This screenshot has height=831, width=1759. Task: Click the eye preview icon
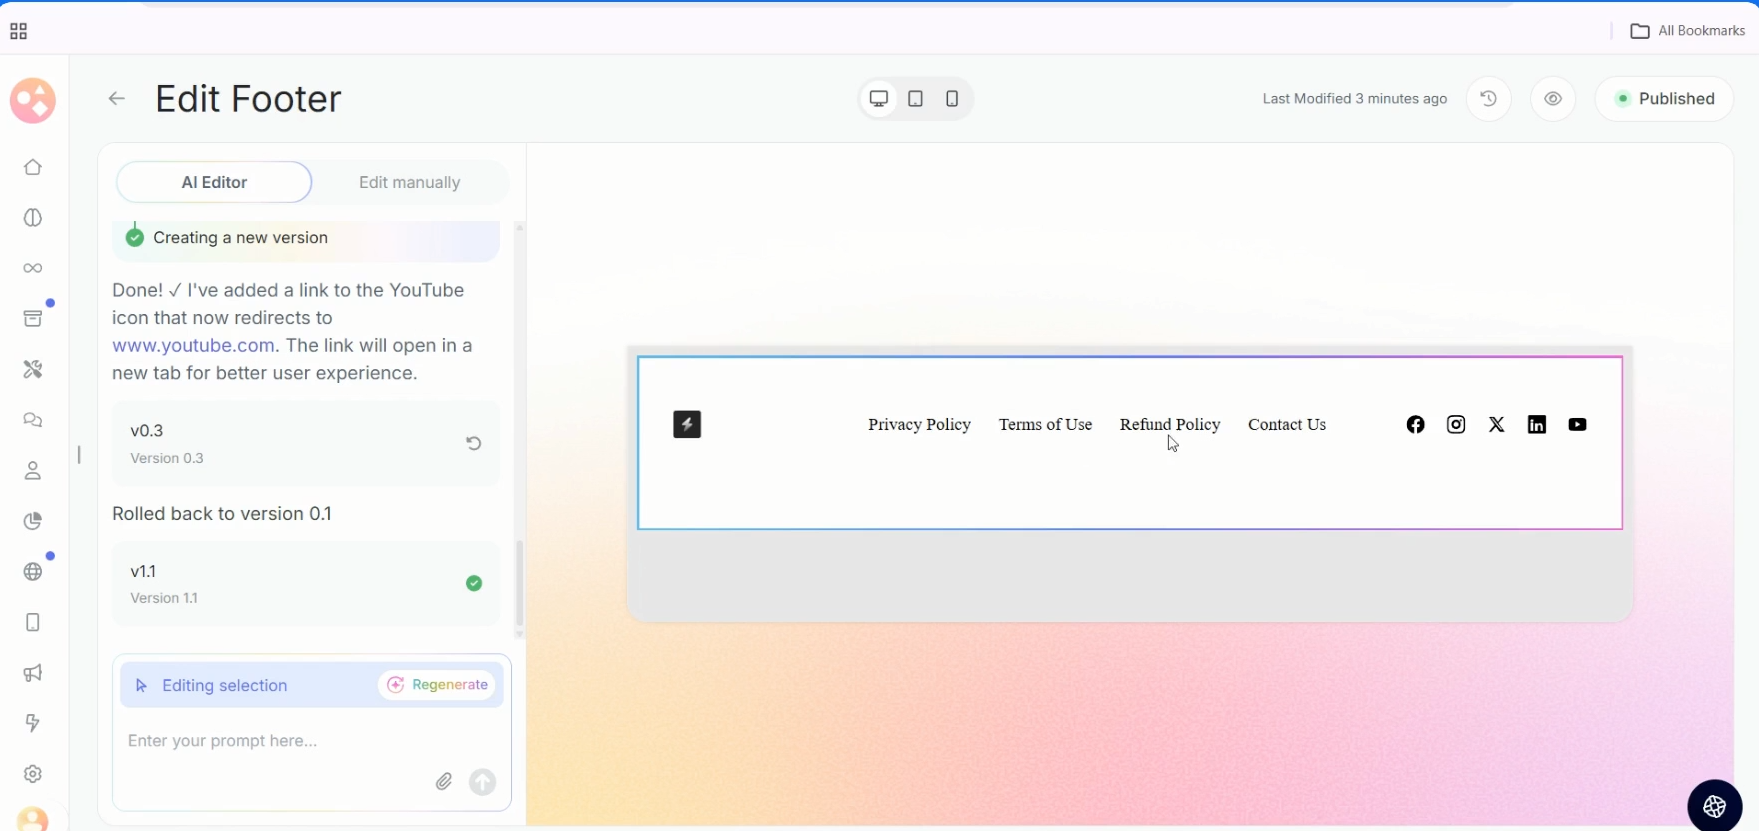pos(1552,98)
